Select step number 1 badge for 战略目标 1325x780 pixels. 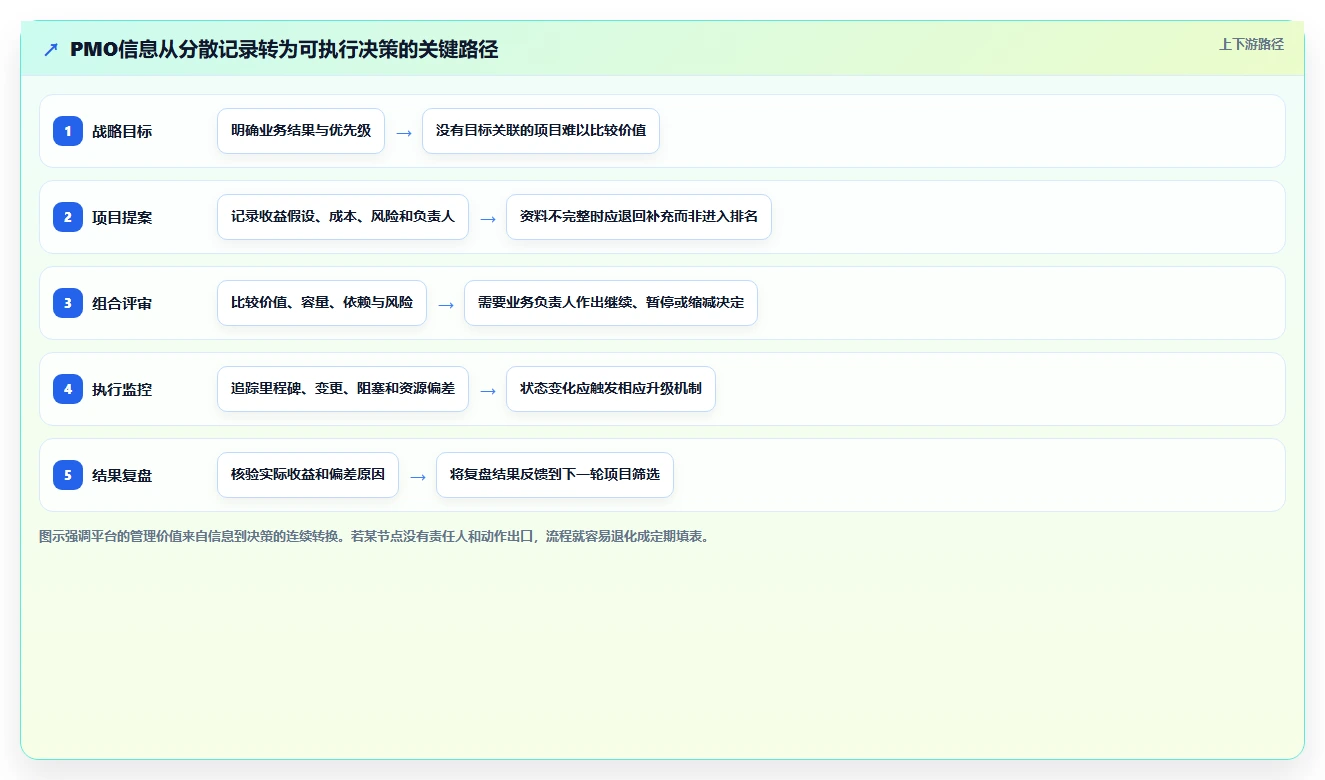(x=68, y=131)
